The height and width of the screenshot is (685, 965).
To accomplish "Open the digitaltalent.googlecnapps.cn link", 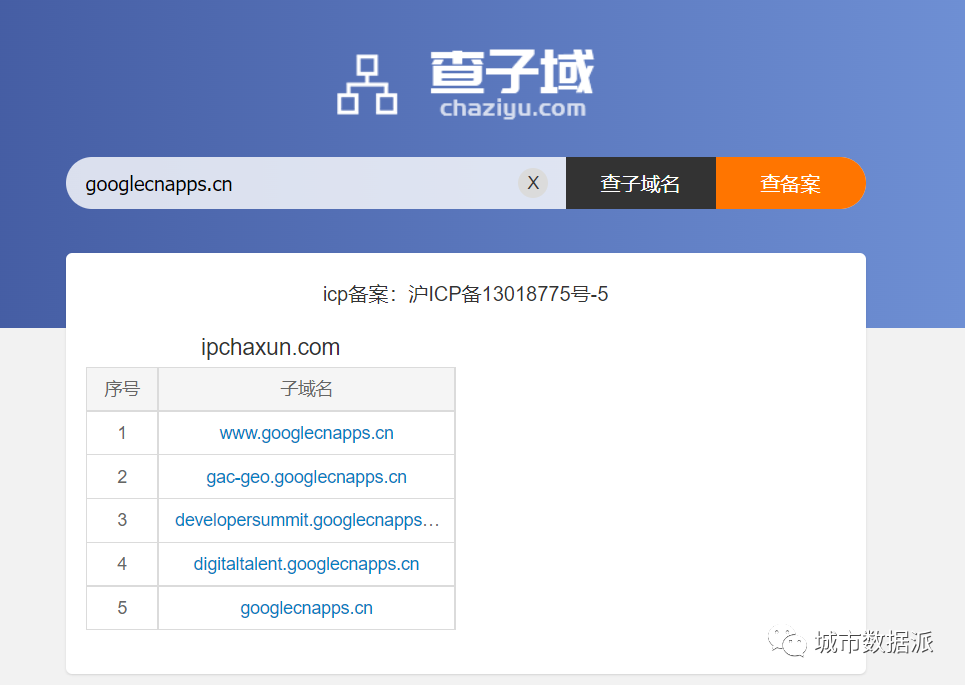I will (306, 564).
